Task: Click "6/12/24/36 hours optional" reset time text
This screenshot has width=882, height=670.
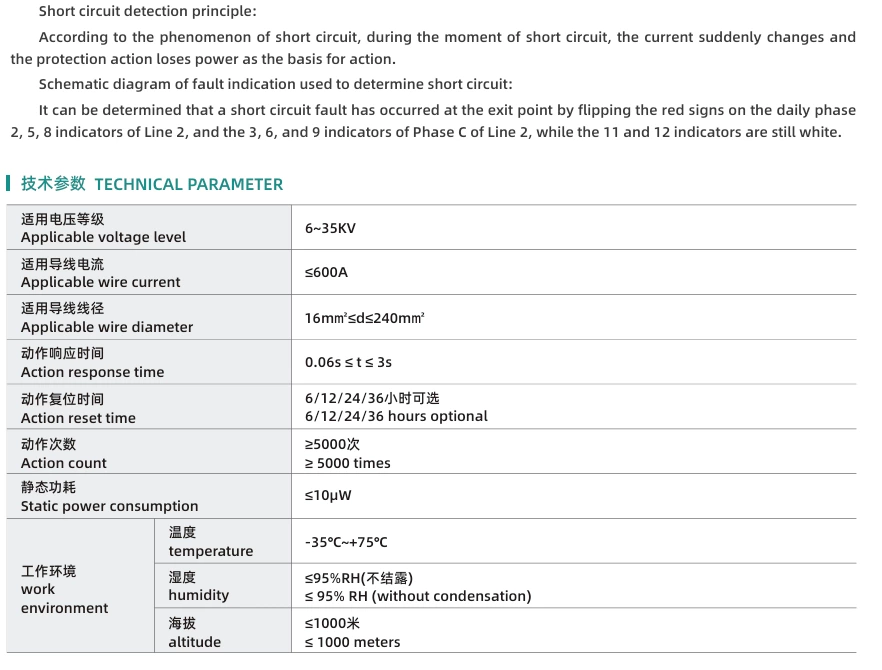Action: 396,416
